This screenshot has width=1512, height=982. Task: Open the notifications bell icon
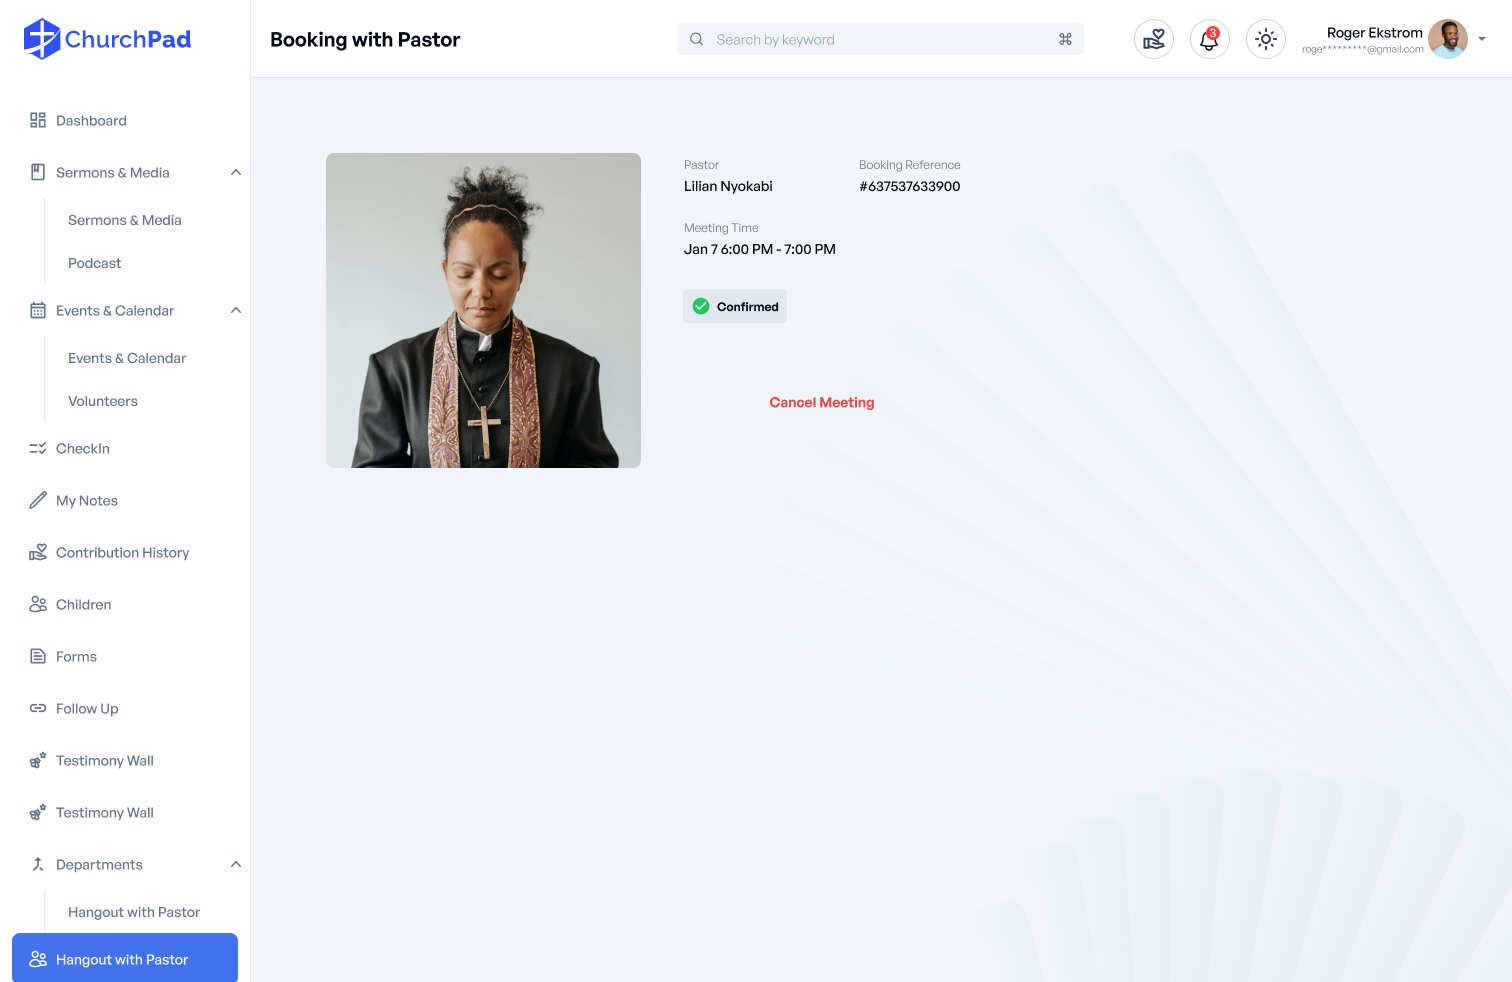click(x=1209, y=39)
